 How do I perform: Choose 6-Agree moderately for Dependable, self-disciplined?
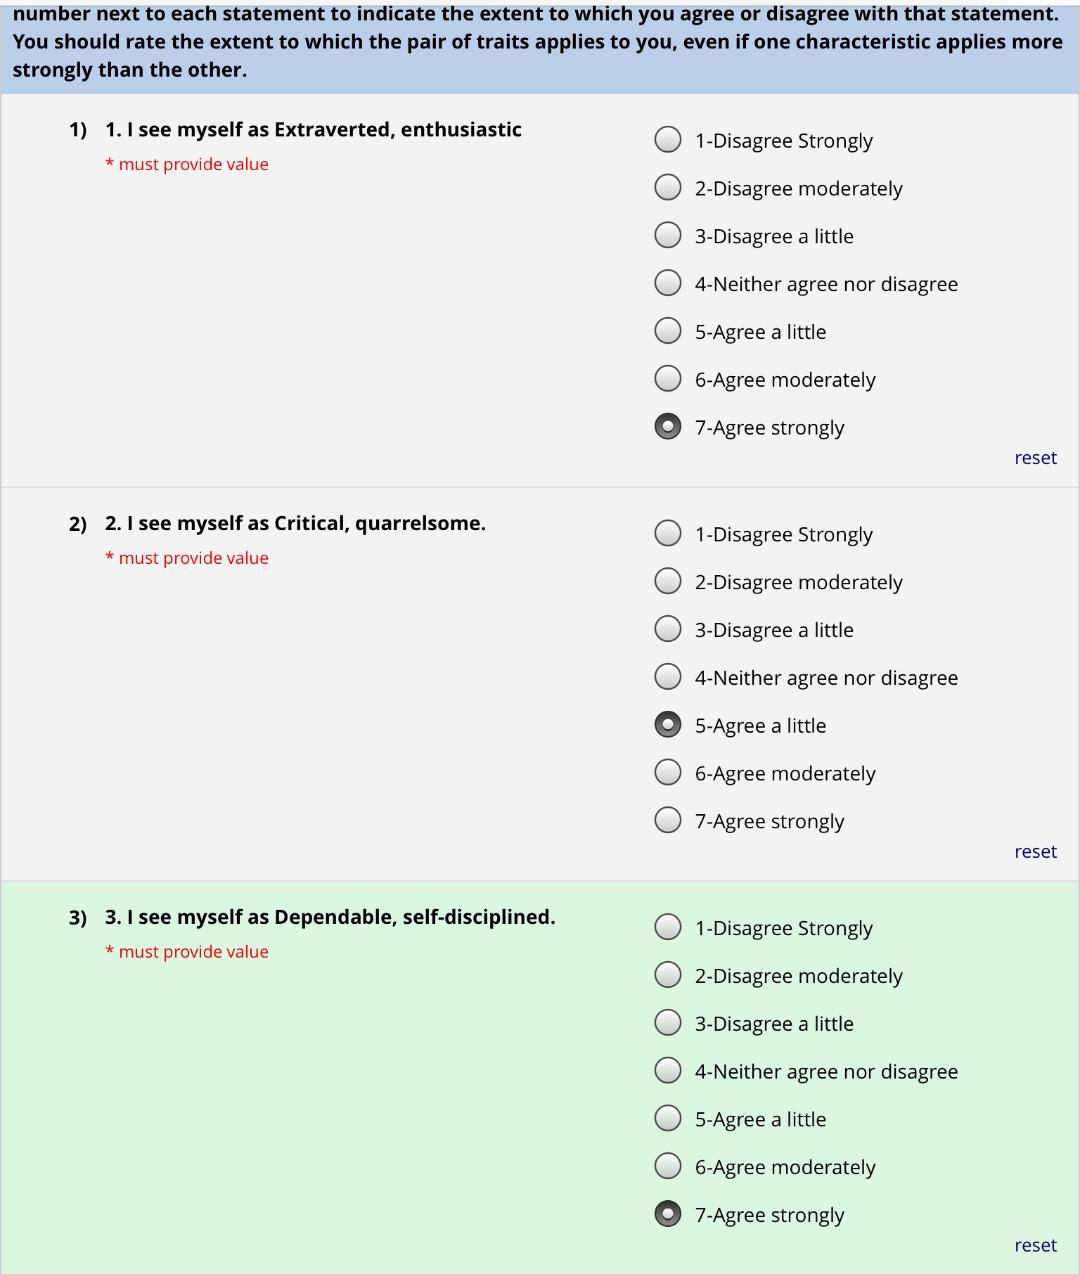tap(668, 1167)
